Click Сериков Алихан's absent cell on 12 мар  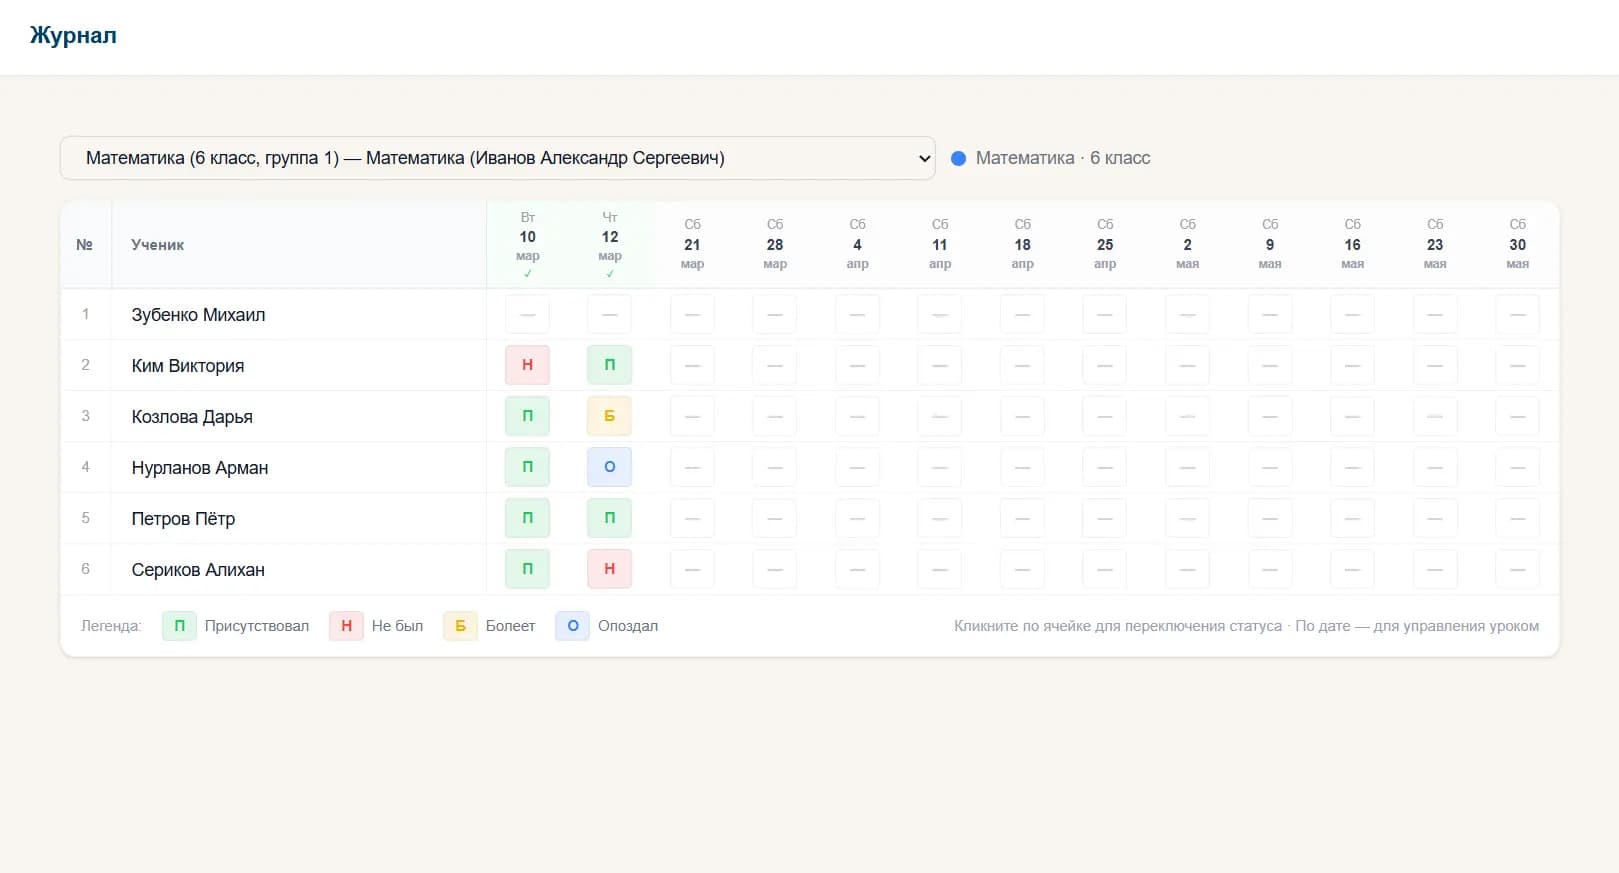pos(609,569)
